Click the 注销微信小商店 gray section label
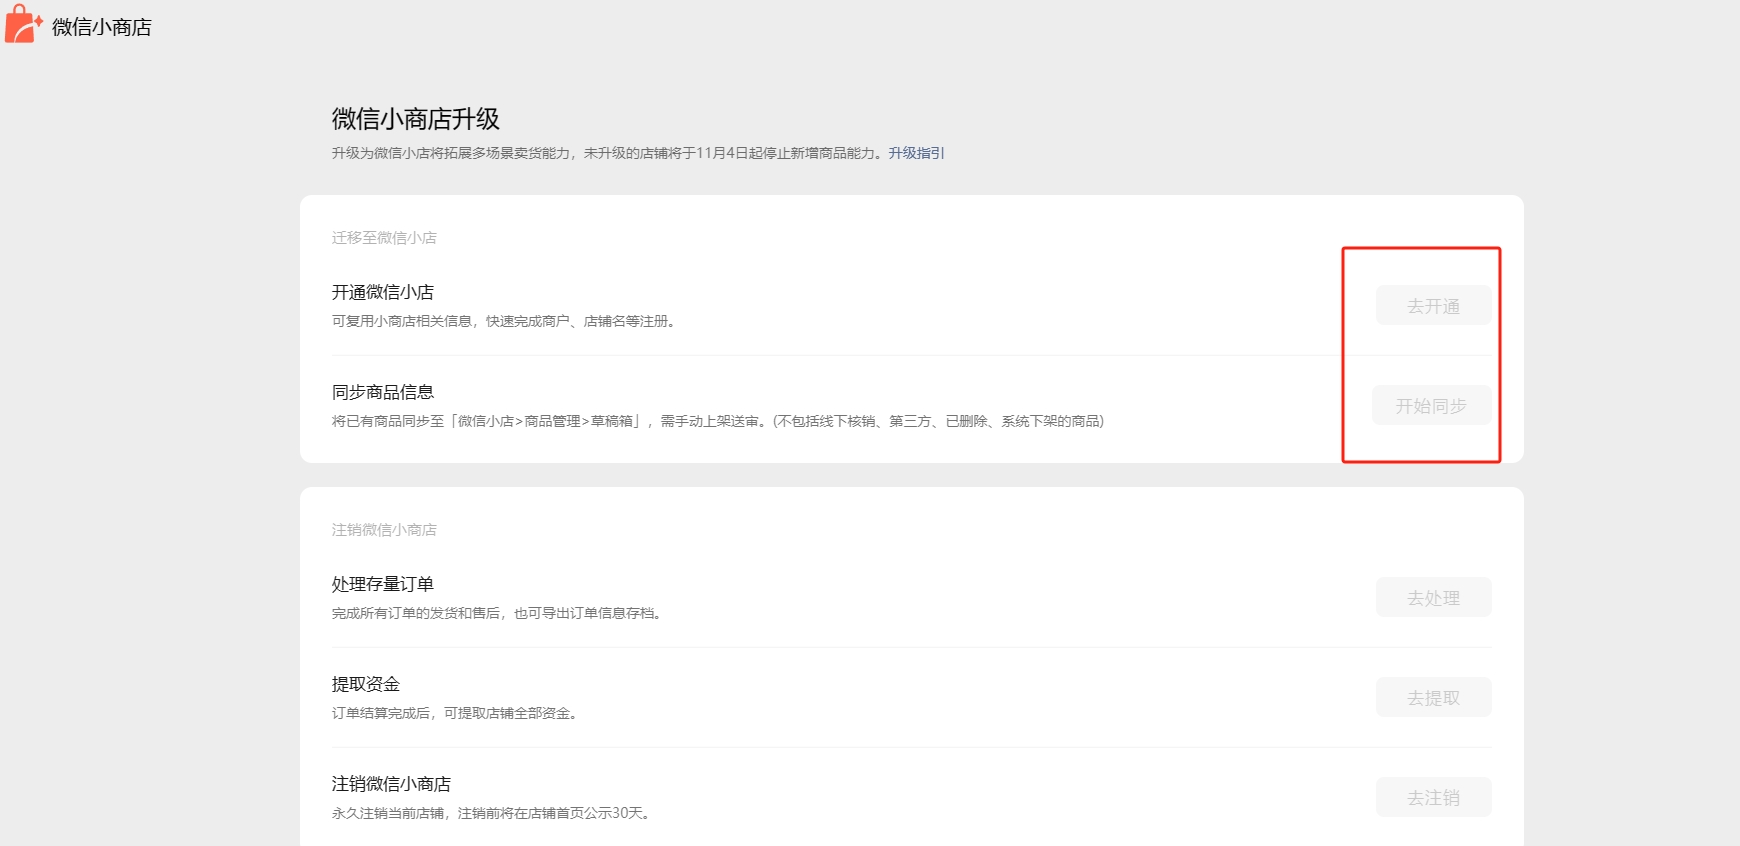1740x846 pixels. click(x=384, y=530)
